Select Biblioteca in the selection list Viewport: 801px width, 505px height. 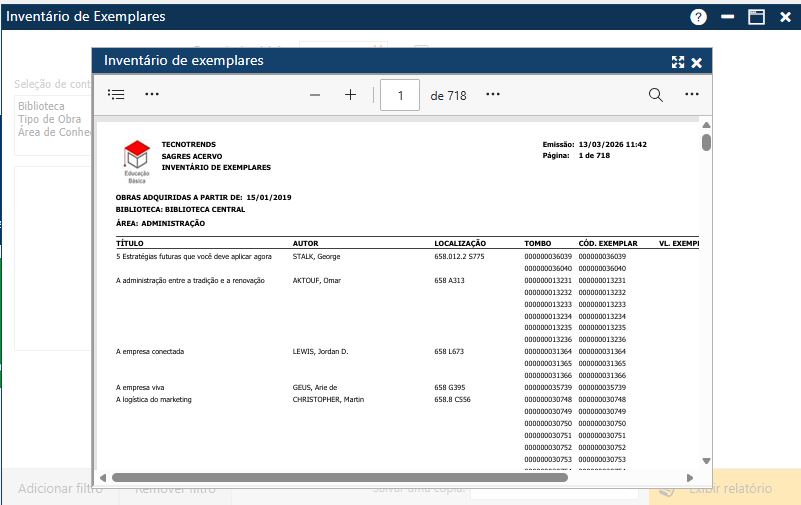click(x=41, y=106)
